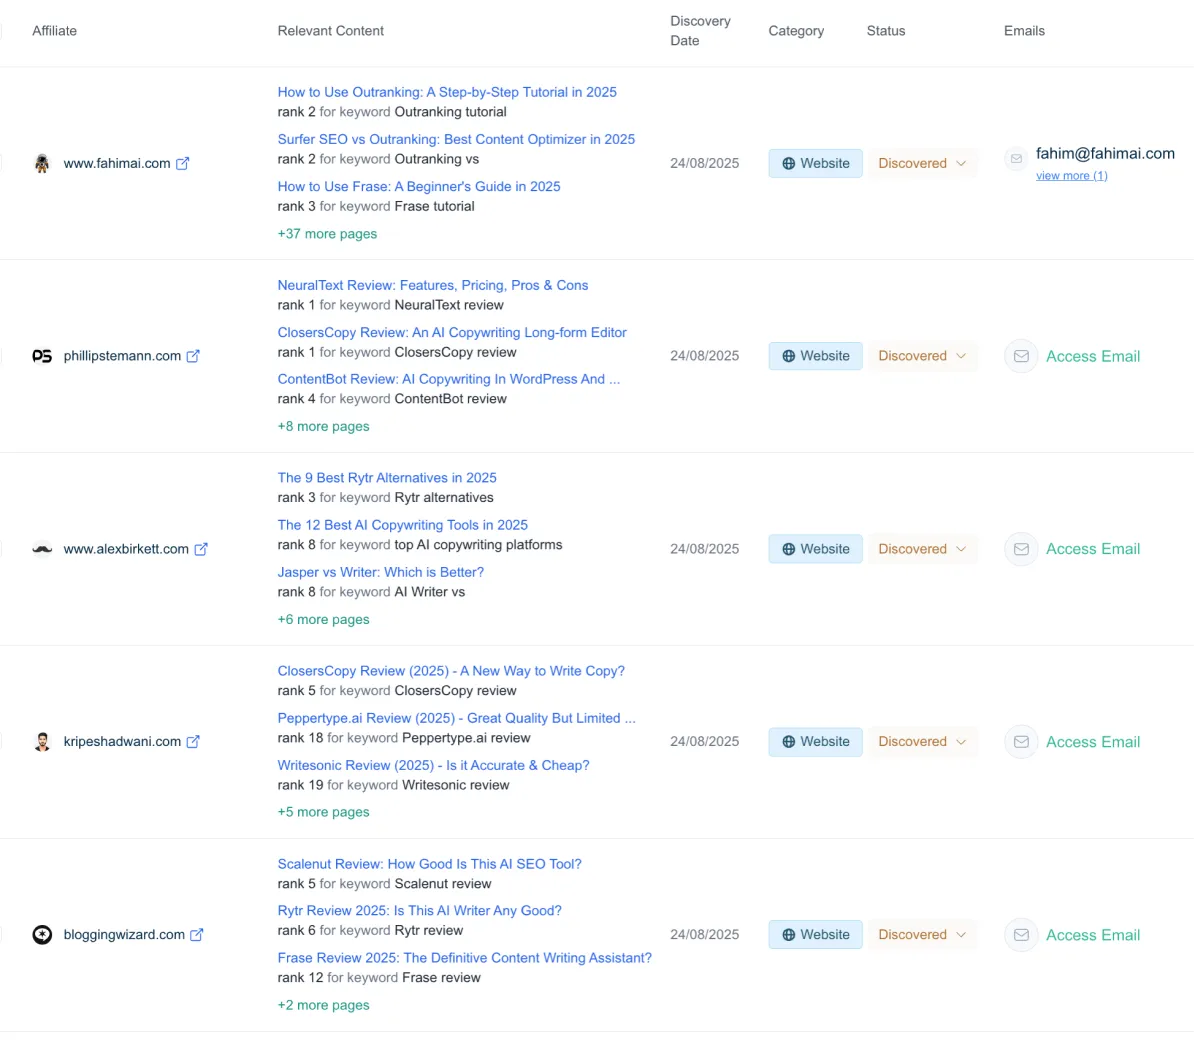Click envelope icon in kripeshadwani.com row
The height and width of the screenshot is (1046, 1194).
pyautogui.click(x=1021, y=741)
